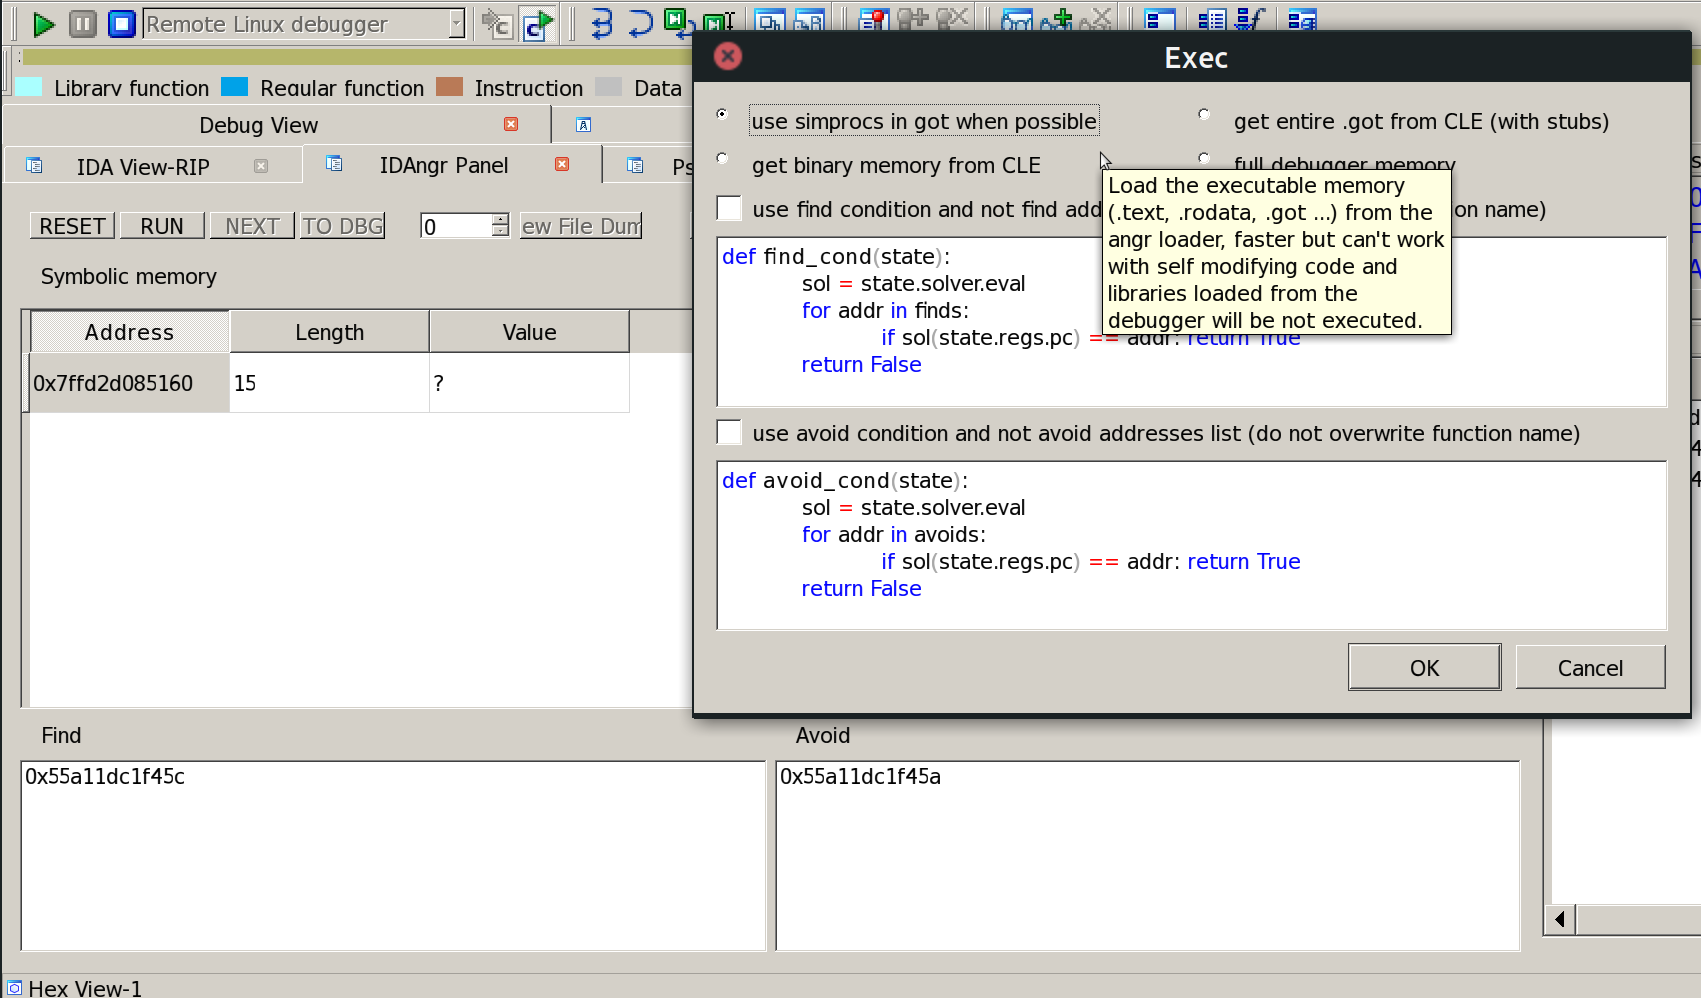The image size is (1701, 998).
Task: Click the length cell showing 15
Action: (329, 383)
